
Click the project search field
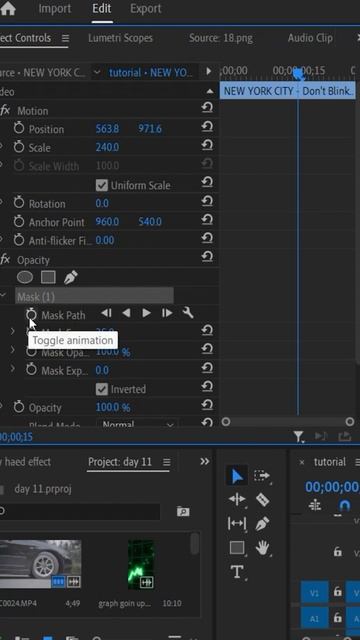pyautogui.click(x=80, y=511)
